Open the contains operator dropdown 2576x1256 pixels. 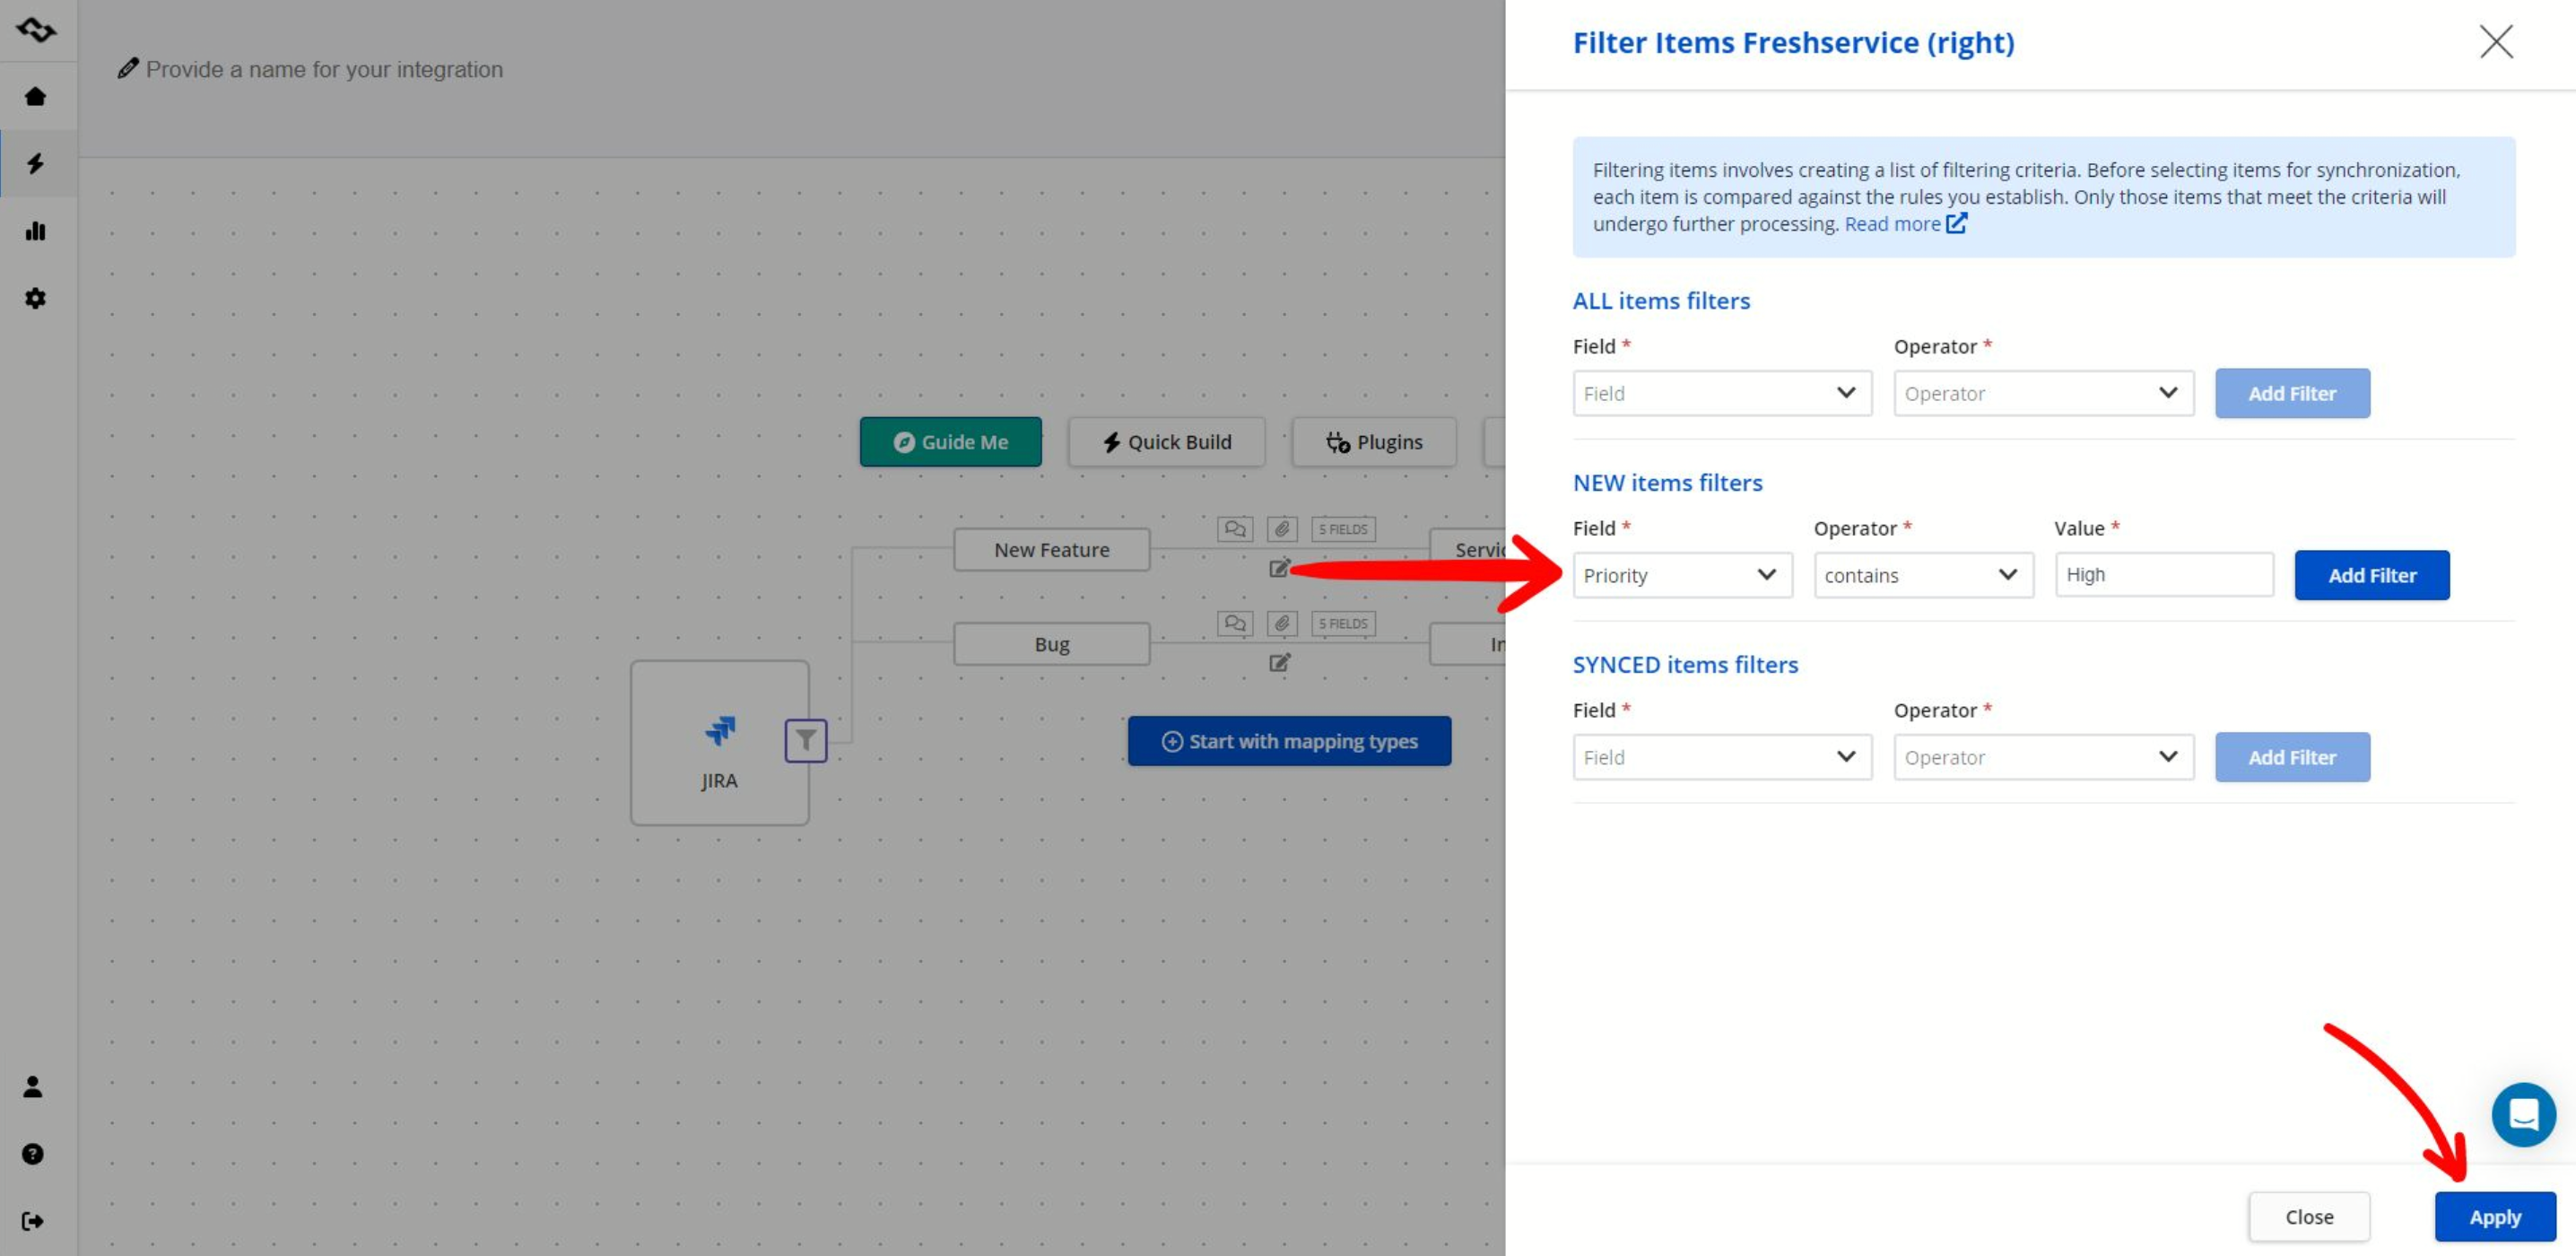pyautogui.click(x=1923, y=575)
